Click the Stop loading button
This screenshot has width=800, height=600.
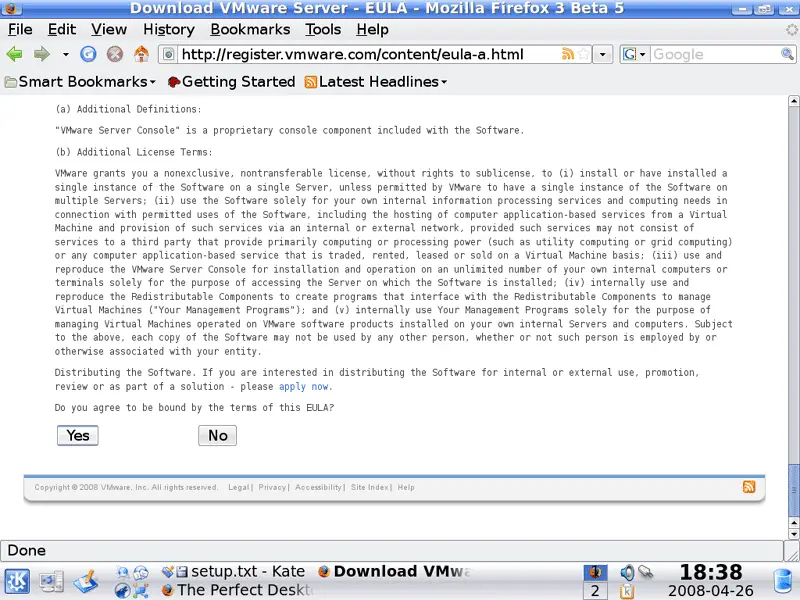tap(115, 54)
